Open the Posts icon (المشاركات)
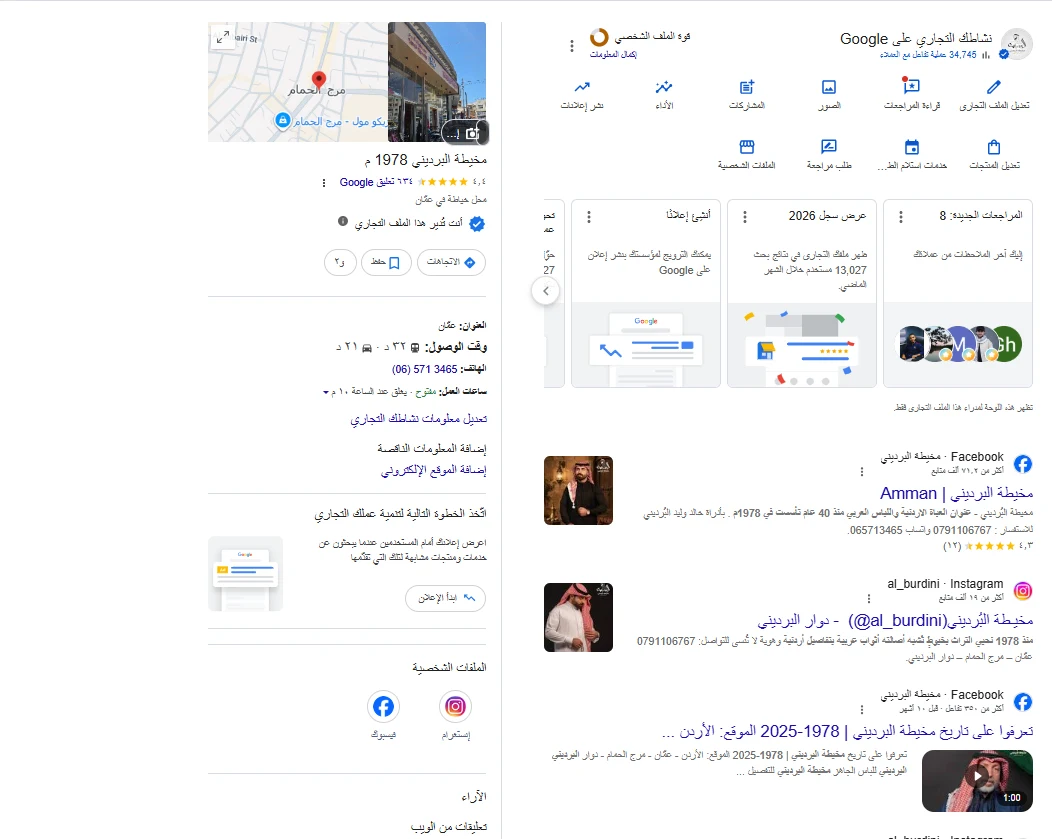The image size is (1052, 839). coord(747,87)
